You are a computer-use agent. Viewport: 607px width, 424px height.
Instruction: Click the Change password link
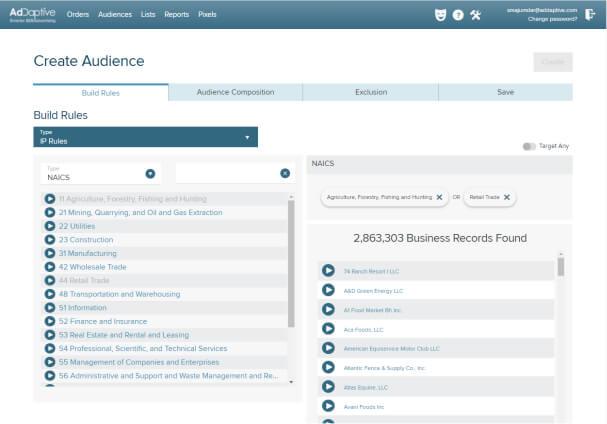[x=552, y=19]
